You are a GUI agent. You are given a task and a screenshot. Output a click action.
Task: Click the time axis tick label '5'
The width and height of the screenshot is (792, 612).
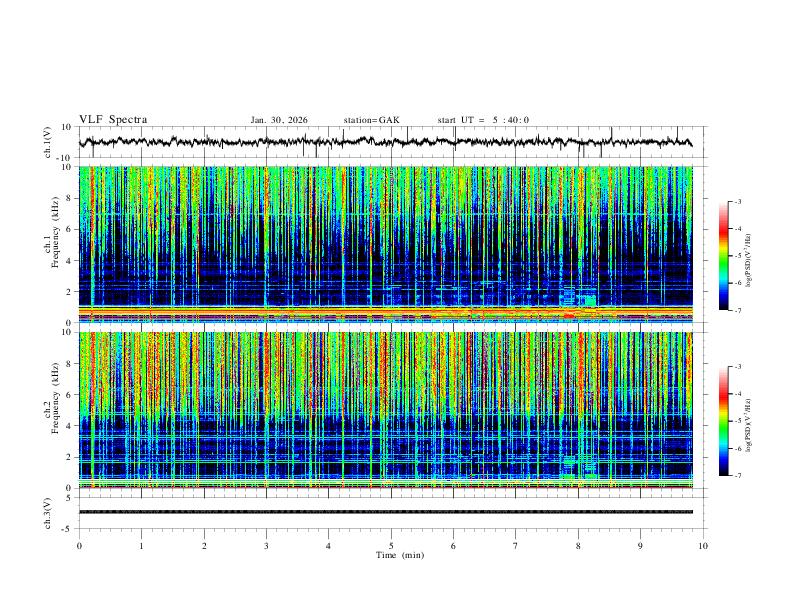point(391,546)
